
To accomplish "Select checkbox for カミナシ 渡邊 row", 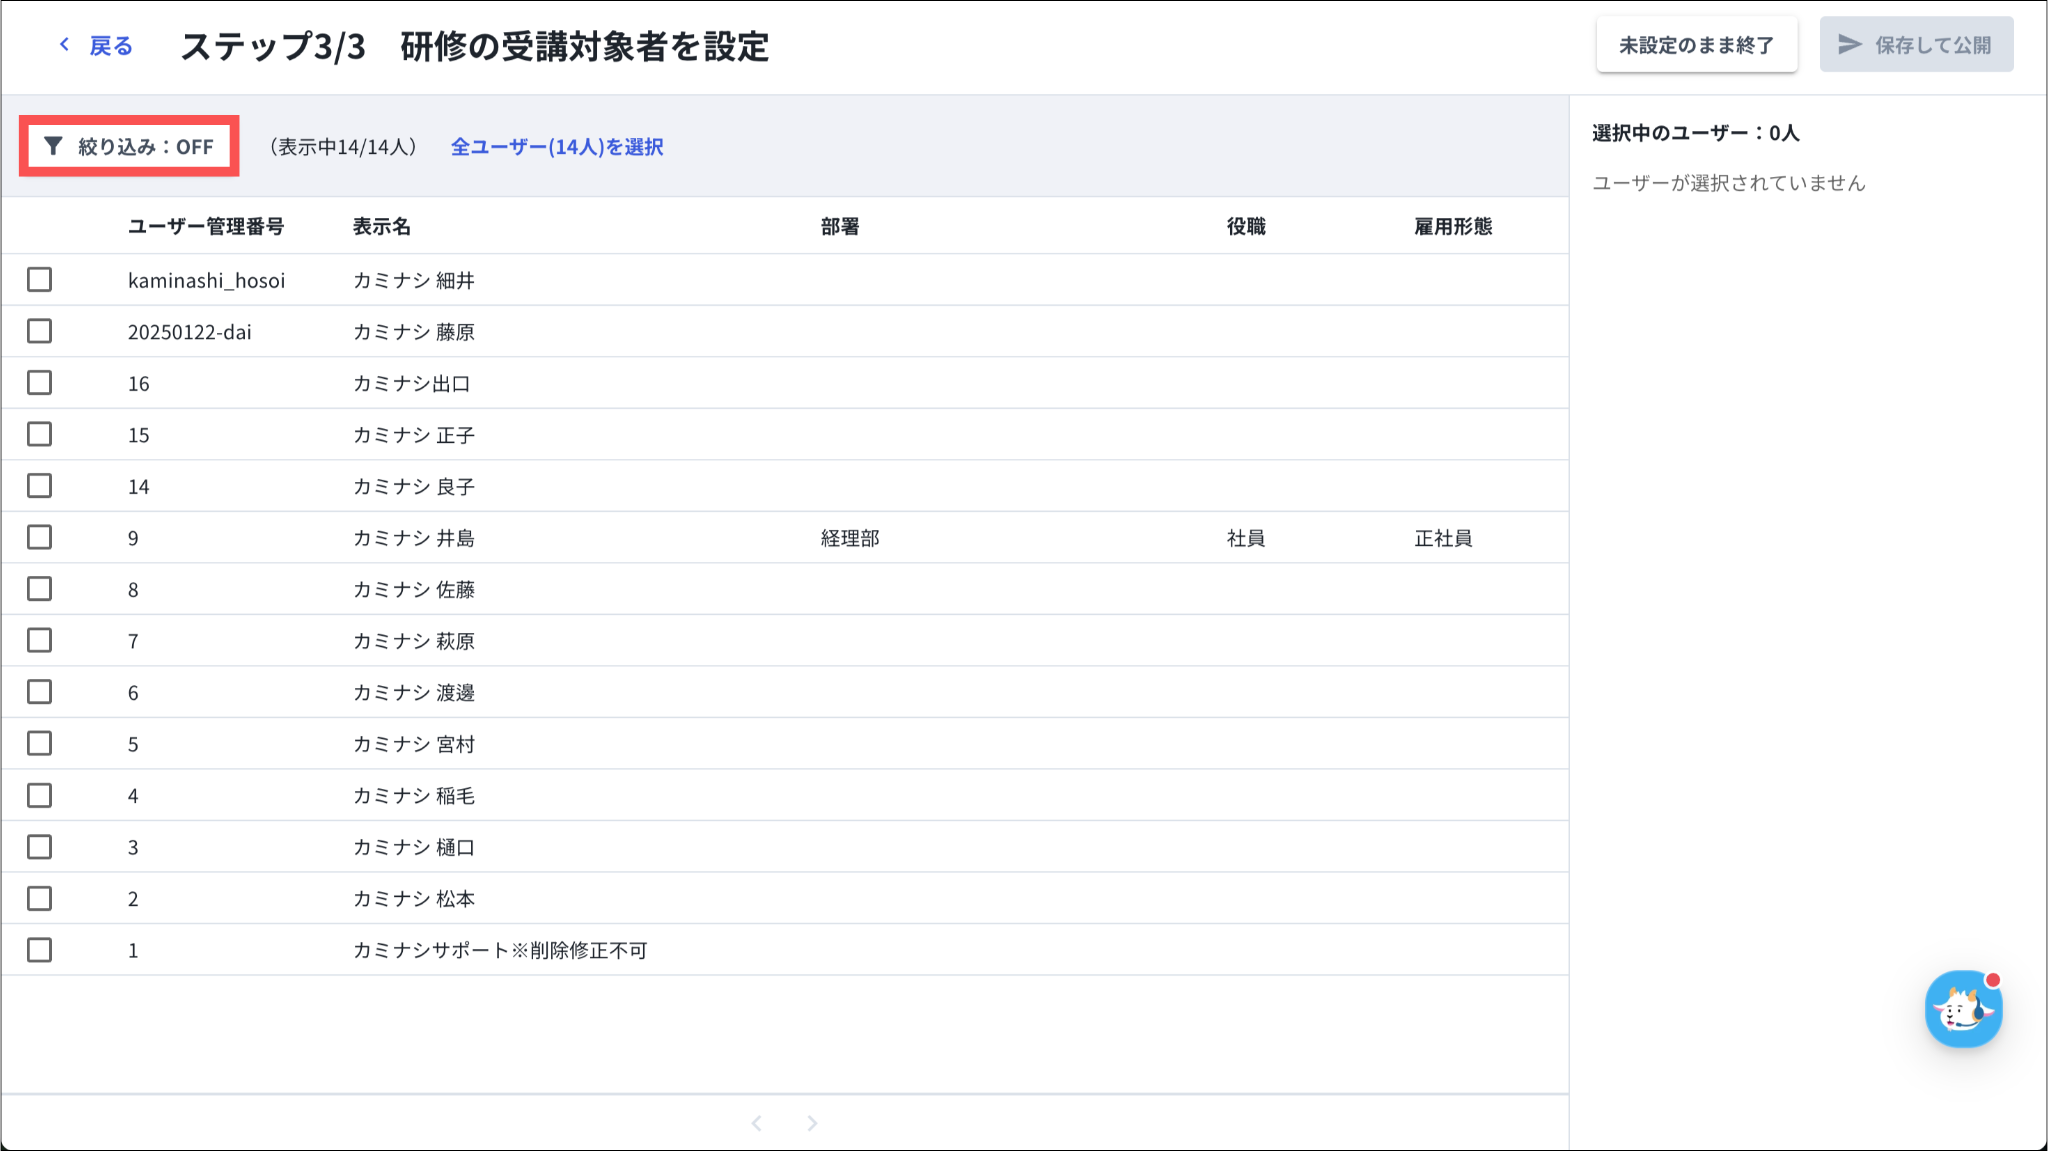I will point(40,692).
